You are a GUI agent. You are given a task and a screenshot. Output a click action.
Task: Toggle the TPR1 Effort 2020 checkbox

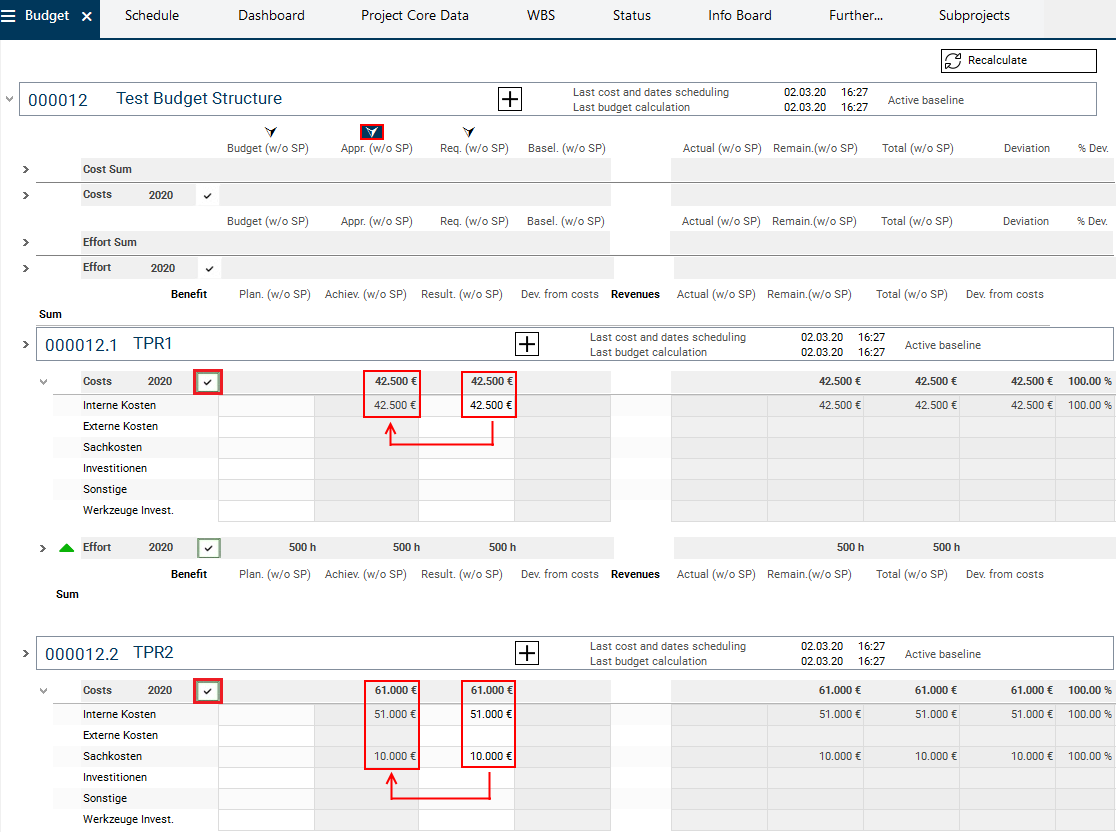click(209, 548)
